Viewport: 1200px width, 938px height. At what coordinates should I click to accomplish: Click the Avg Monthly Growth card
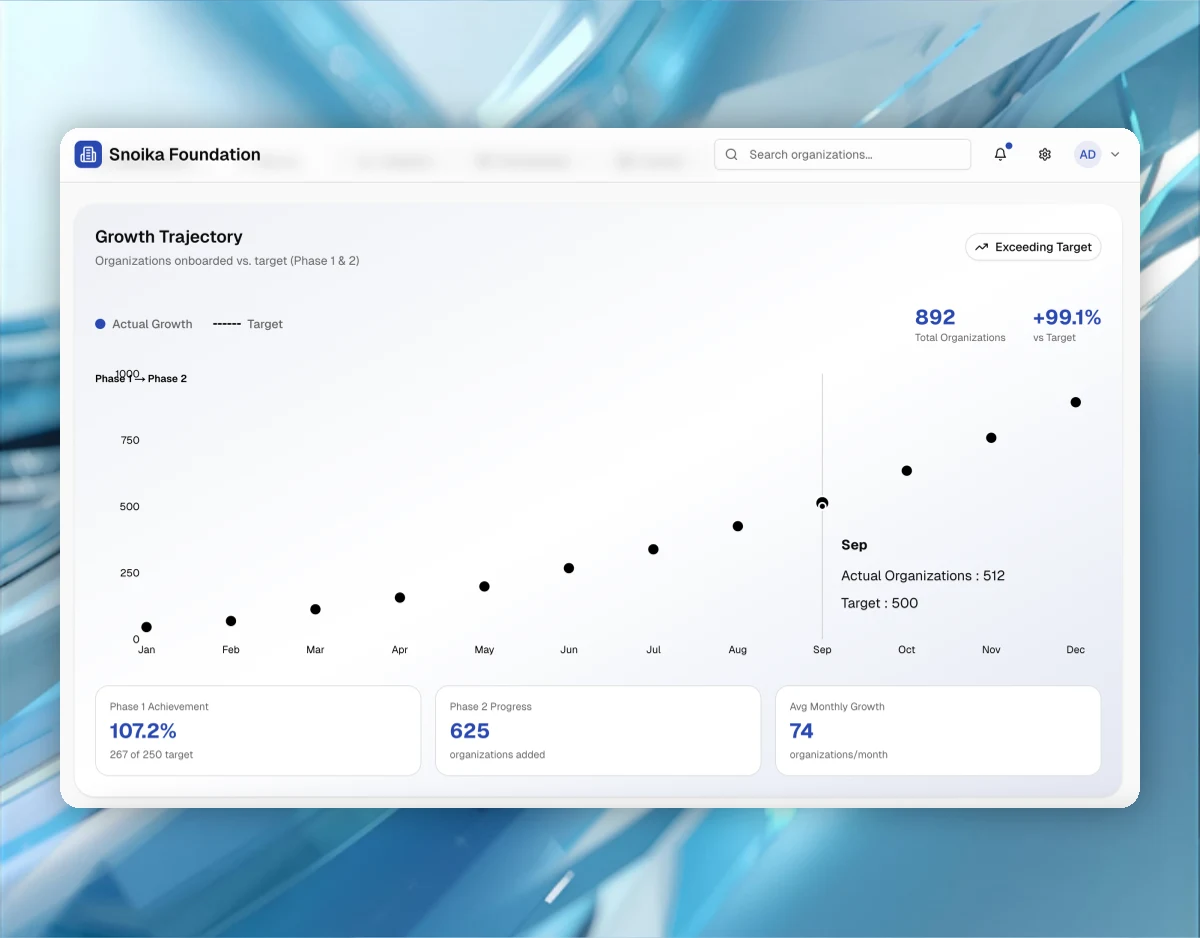(938, 730)
